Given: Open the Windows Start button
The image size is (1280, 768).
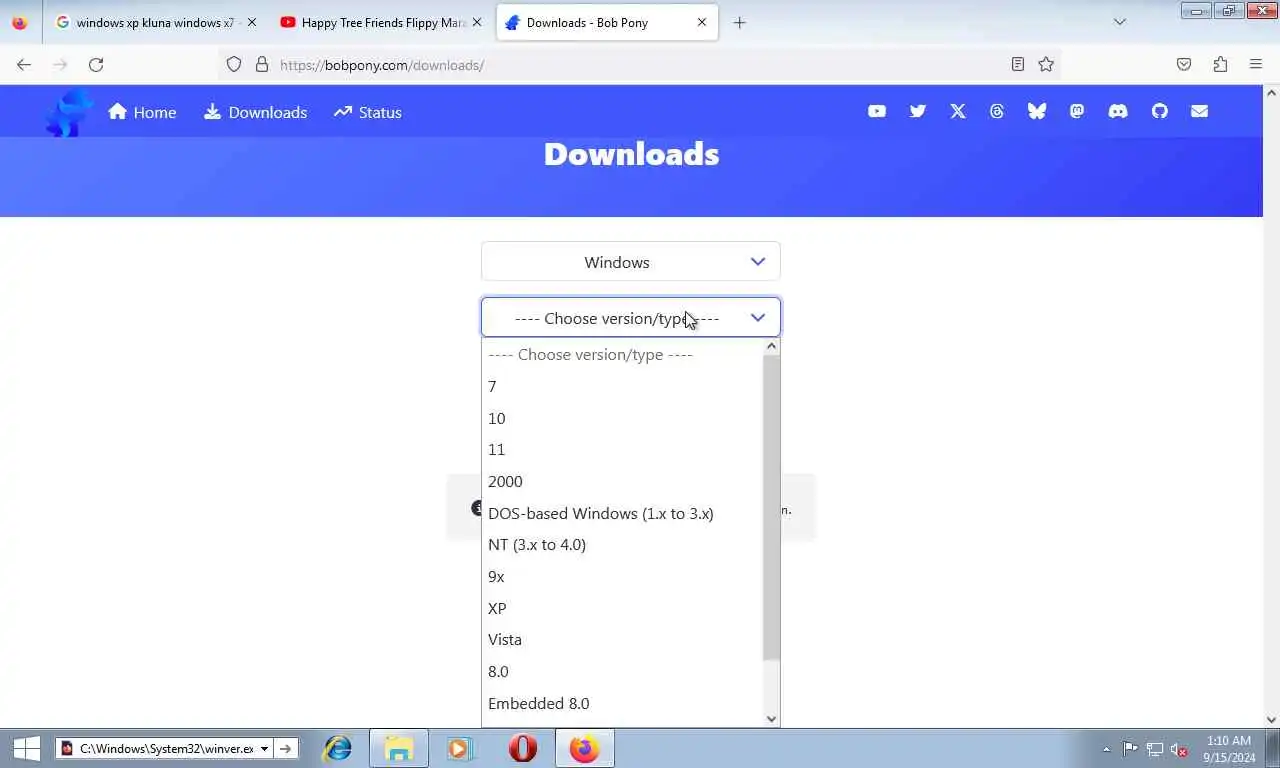Looking at the screenshot, I should pyautogui.click(x=26, y=748).
